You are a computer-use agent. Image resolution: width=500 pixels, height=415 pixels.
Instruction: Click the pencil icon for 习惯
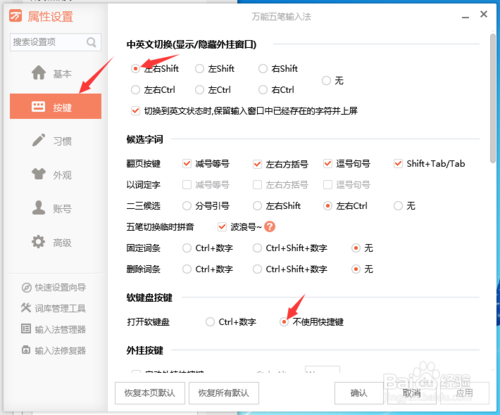pos(39,140)
